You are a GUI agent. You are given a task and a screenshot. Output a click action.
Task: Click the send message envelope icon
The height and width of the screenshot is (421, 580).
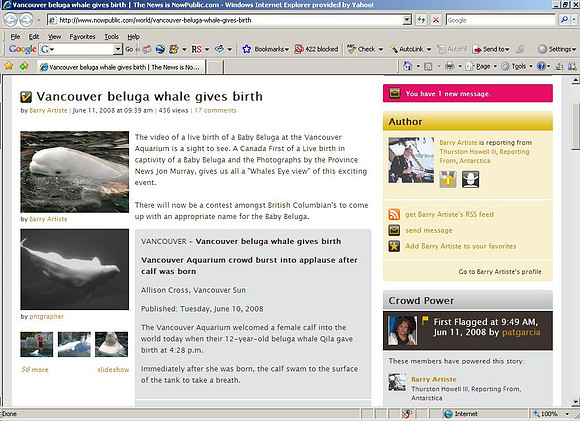pos(394,230)
